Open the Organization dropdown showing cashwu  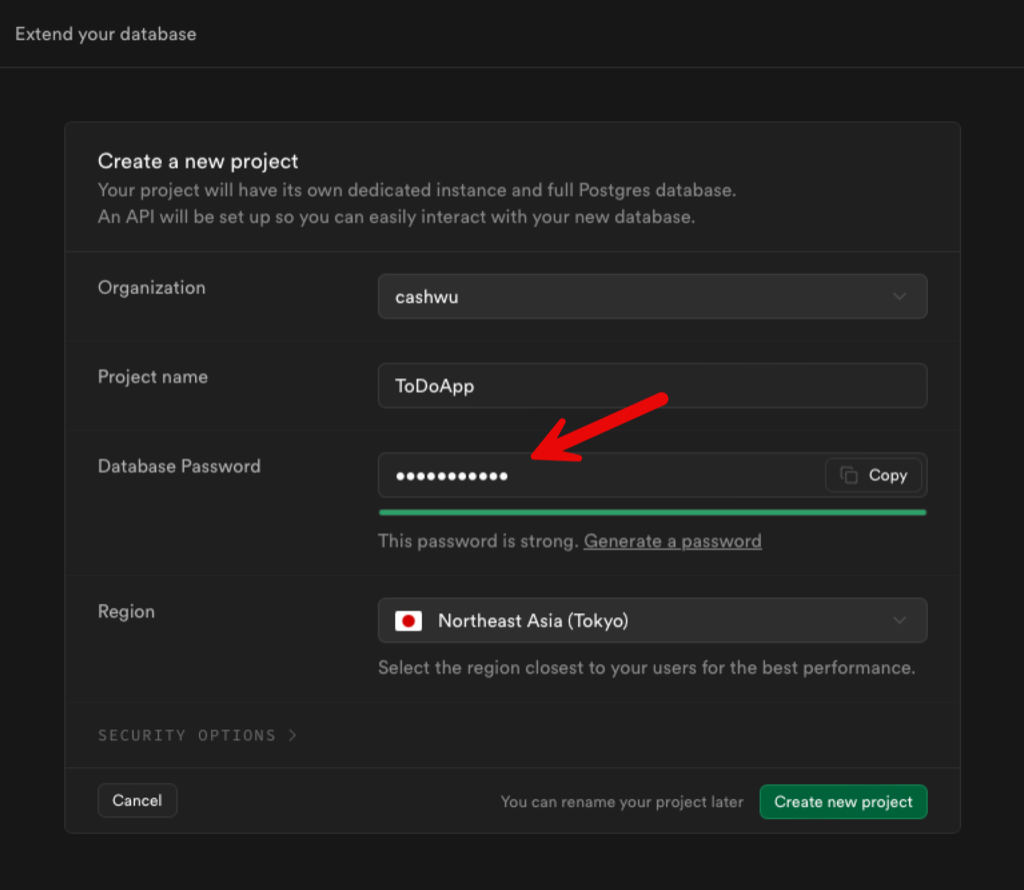652,297
